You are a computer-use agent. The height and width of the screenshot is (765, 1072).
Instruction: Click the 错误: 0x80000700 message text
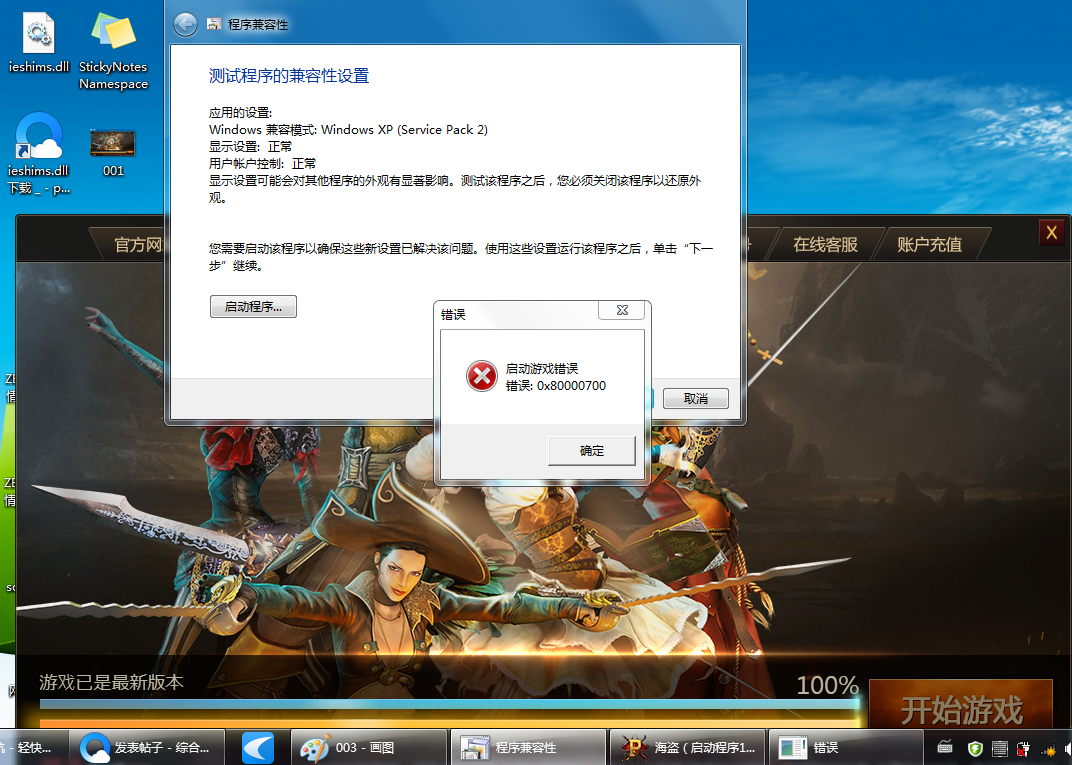(556, 386)
